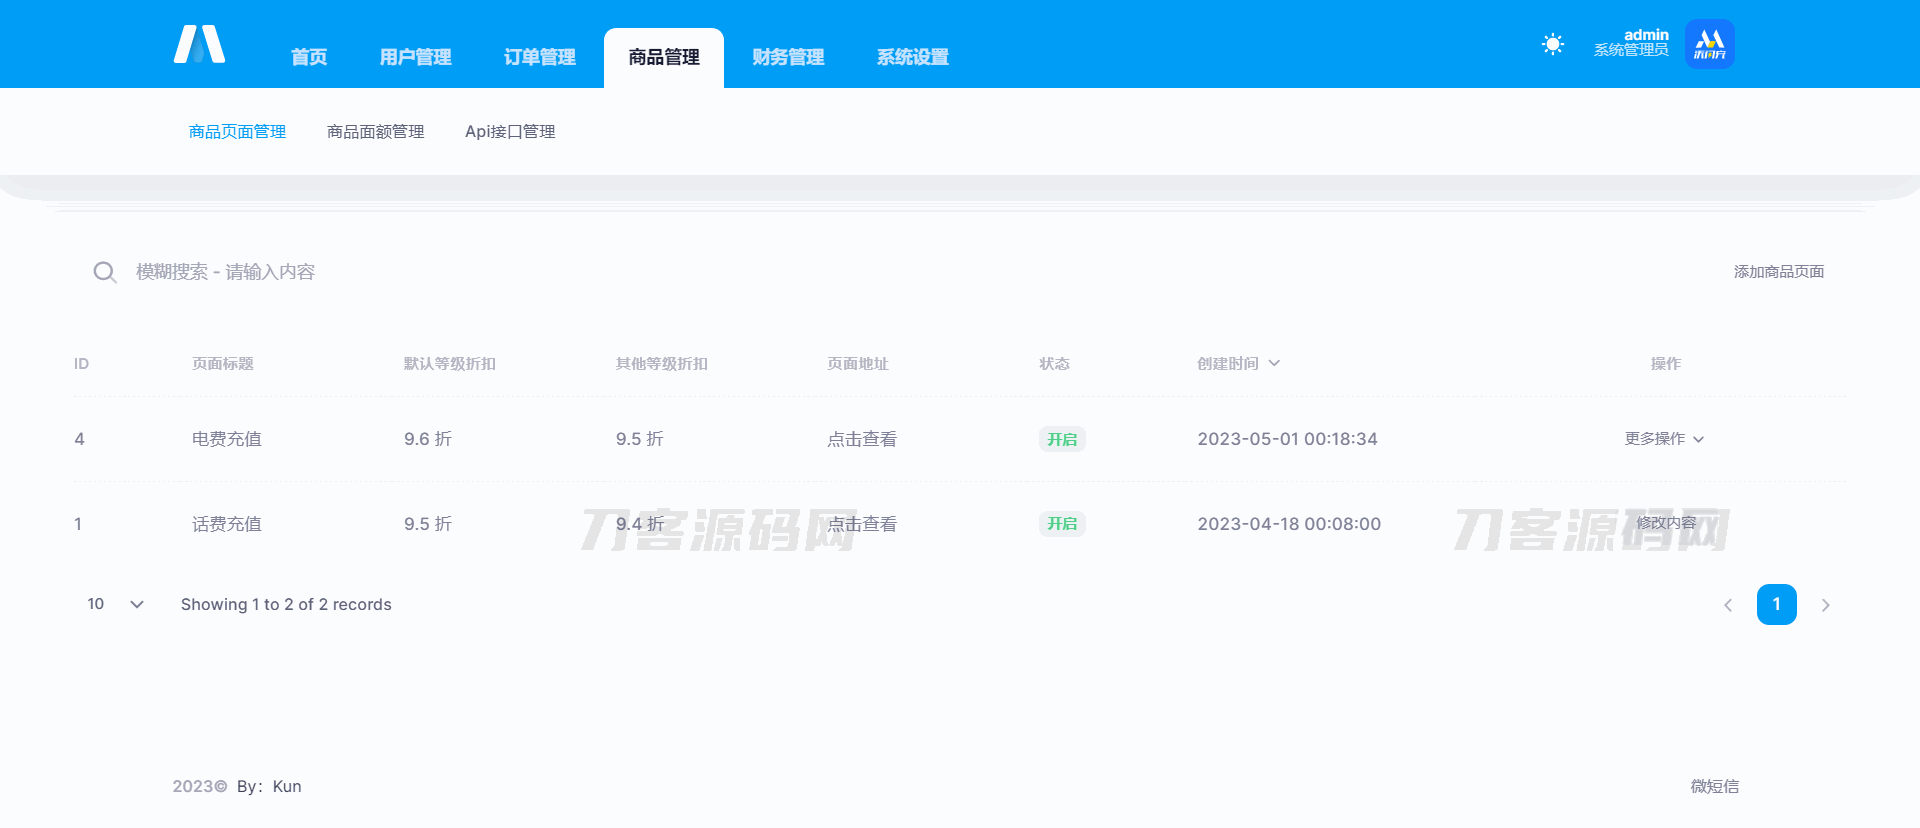The width and height of the screenshot is (1920, 828).
Task: Click 添加商品页面 button
Action: 1778,272
